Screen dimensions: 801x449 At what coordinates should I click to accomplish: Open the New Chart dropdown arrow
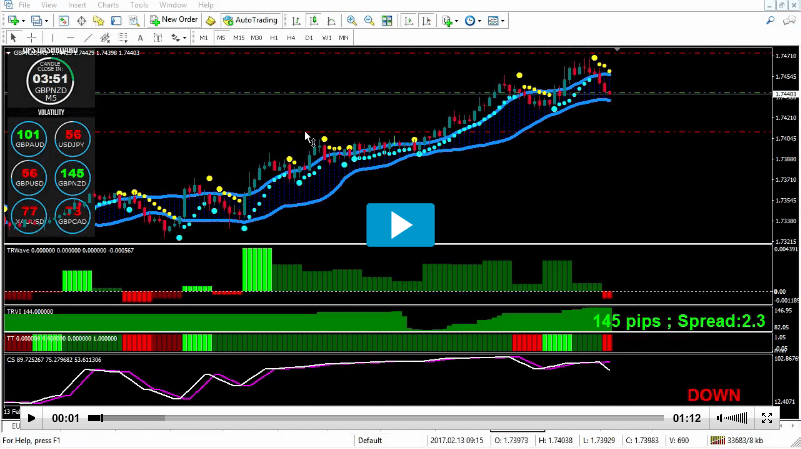click(x=23, y=21)
